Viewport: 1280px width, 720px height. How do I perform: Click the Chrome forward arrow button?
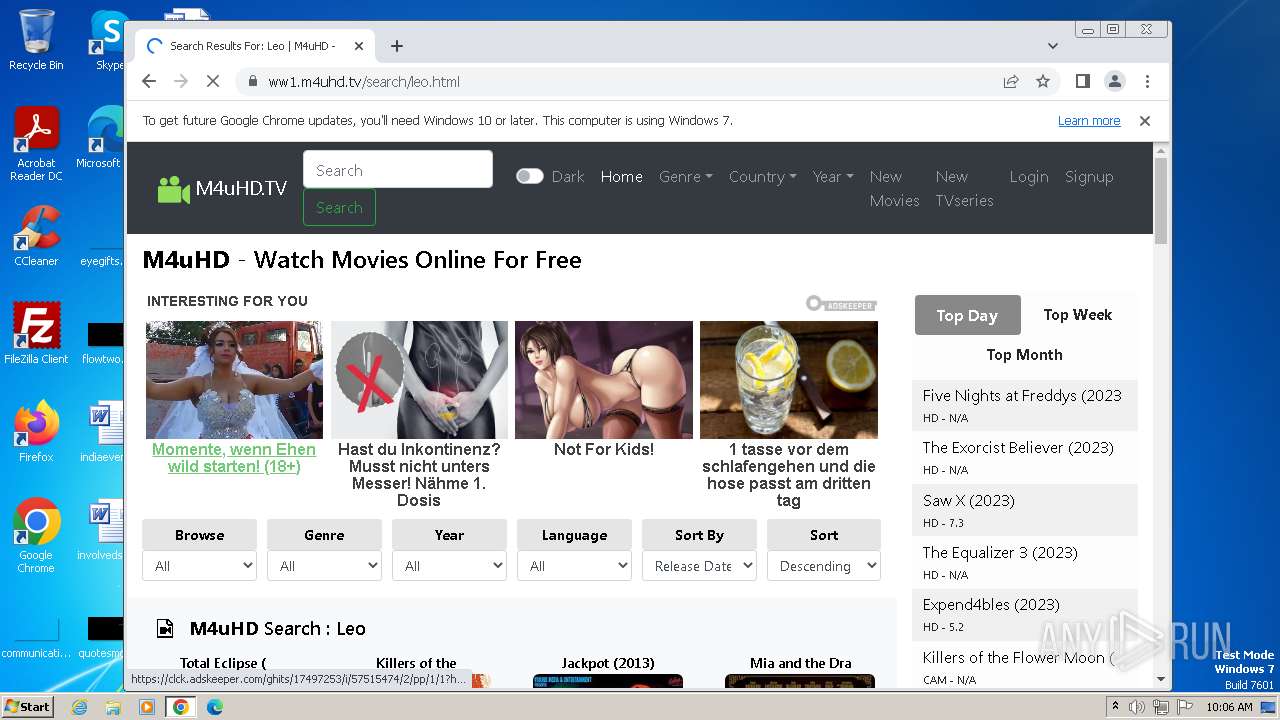point(181,81)
